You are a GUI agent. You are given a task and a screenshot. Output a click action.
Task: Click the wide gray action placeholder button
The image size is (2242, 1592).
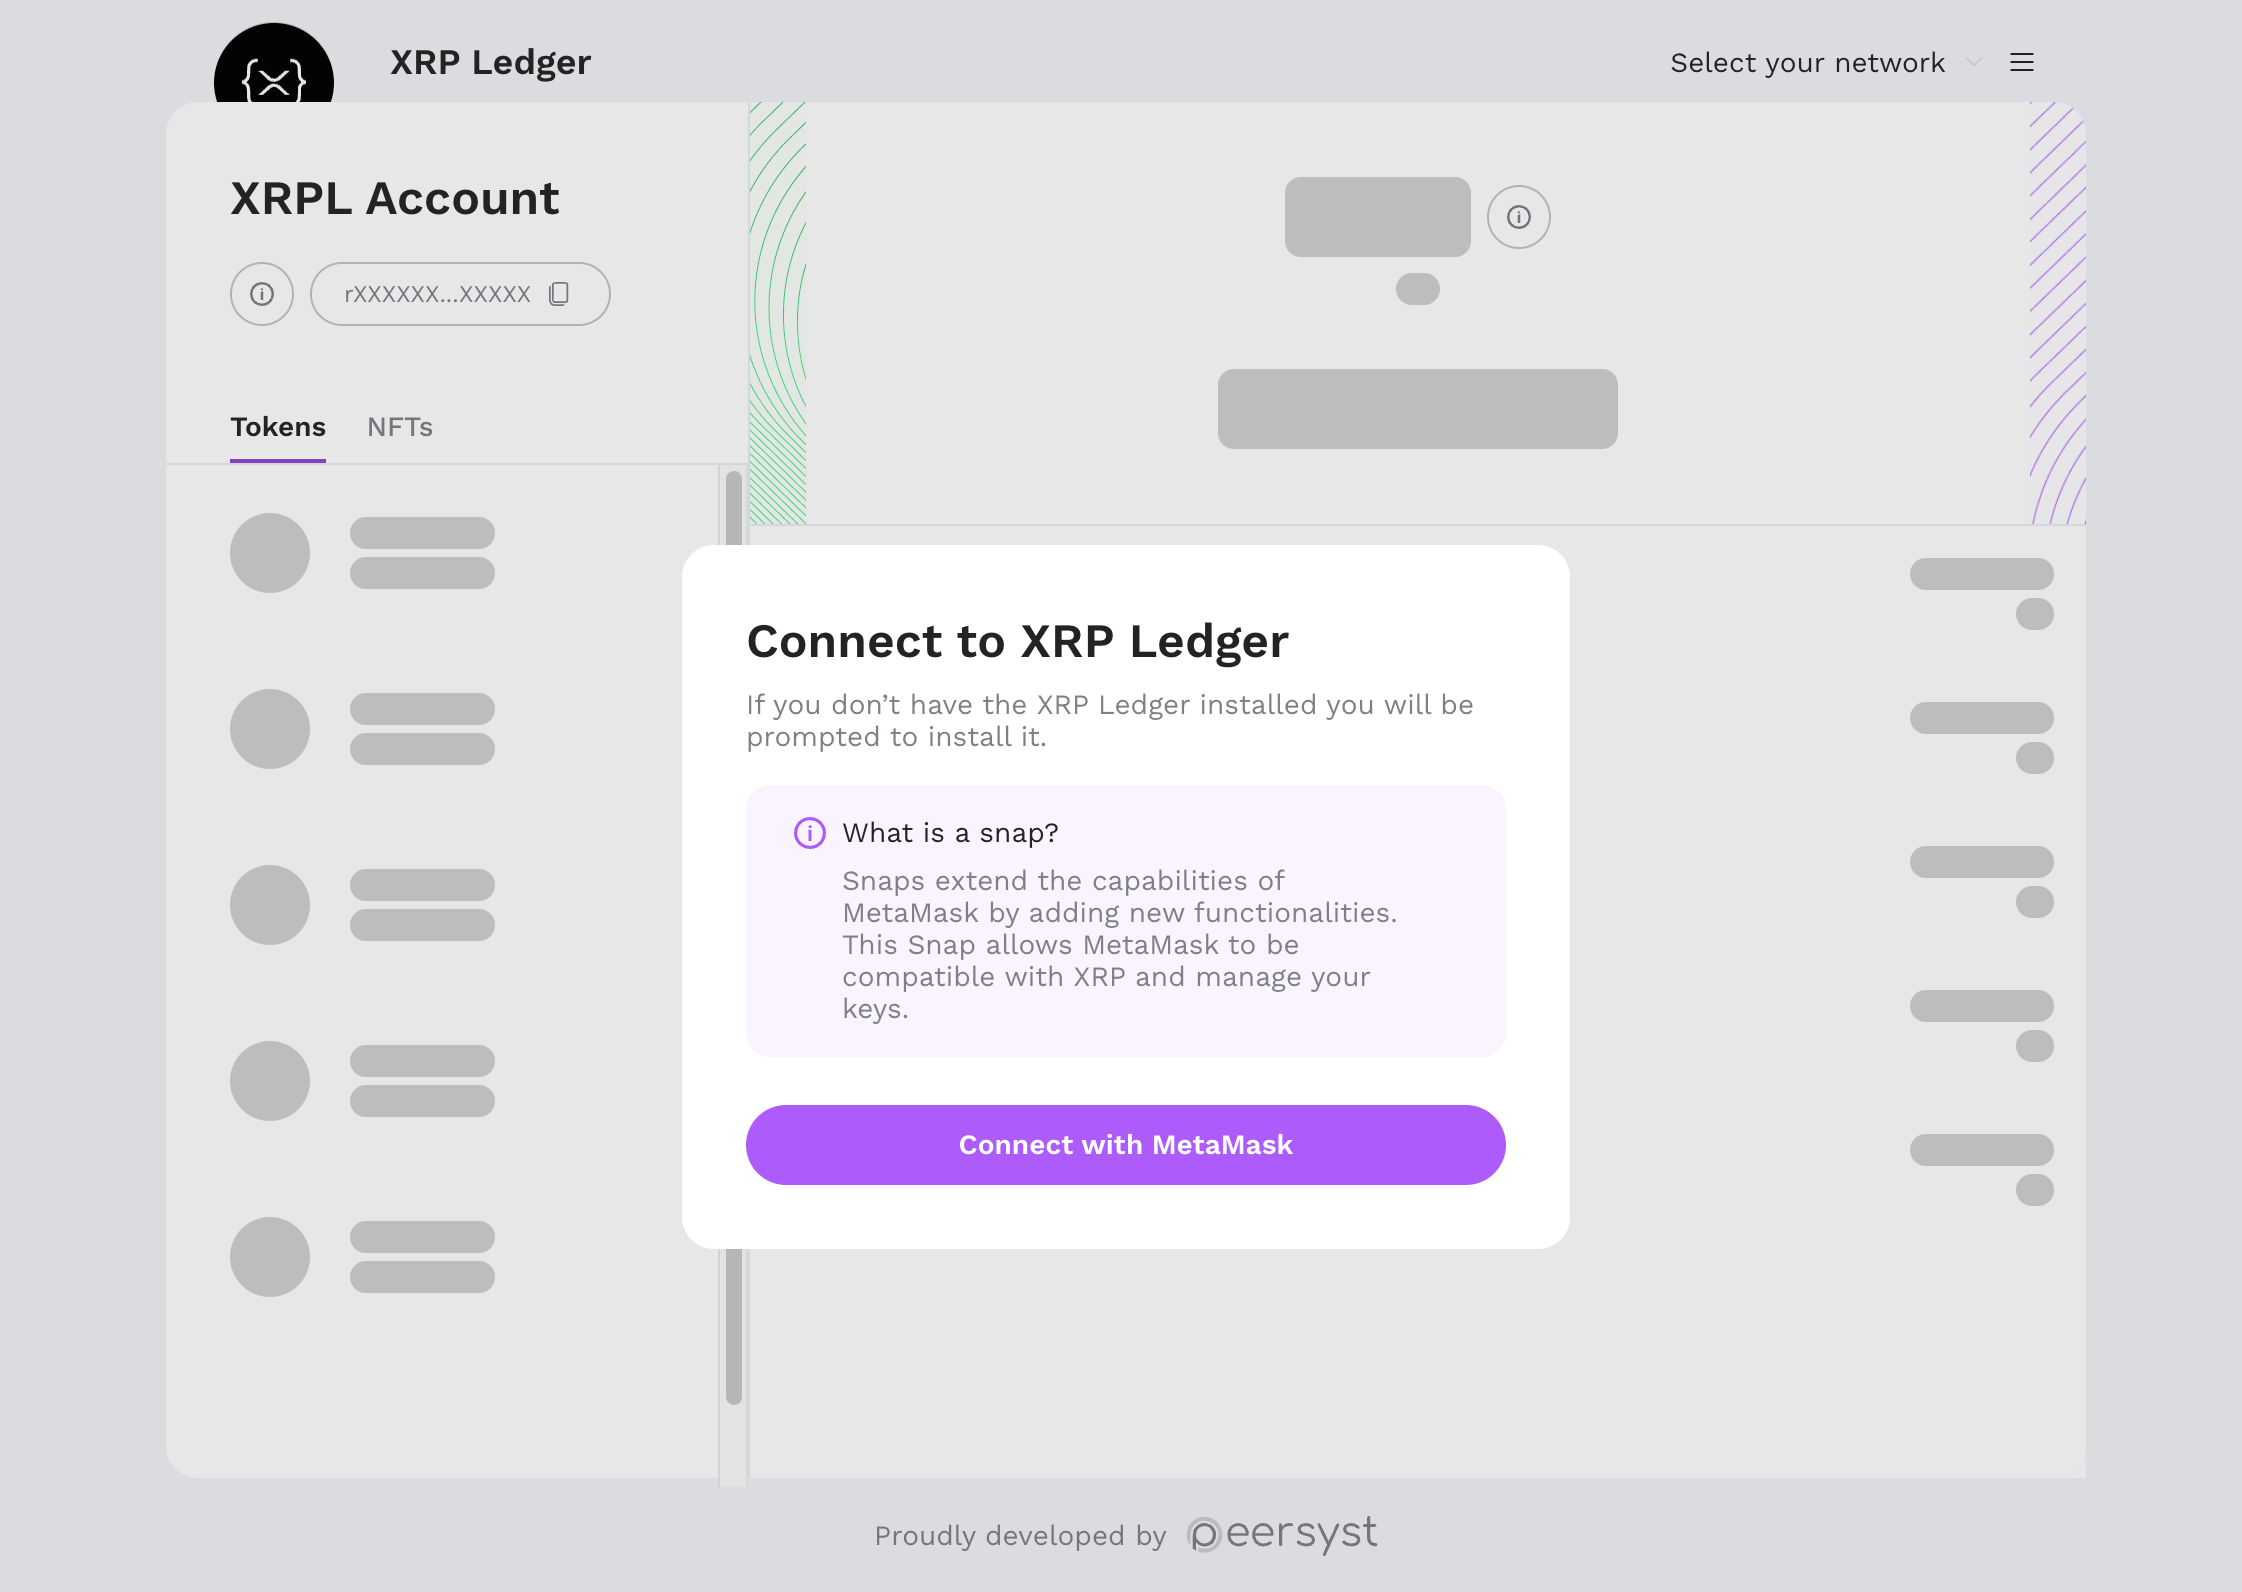1417,409
